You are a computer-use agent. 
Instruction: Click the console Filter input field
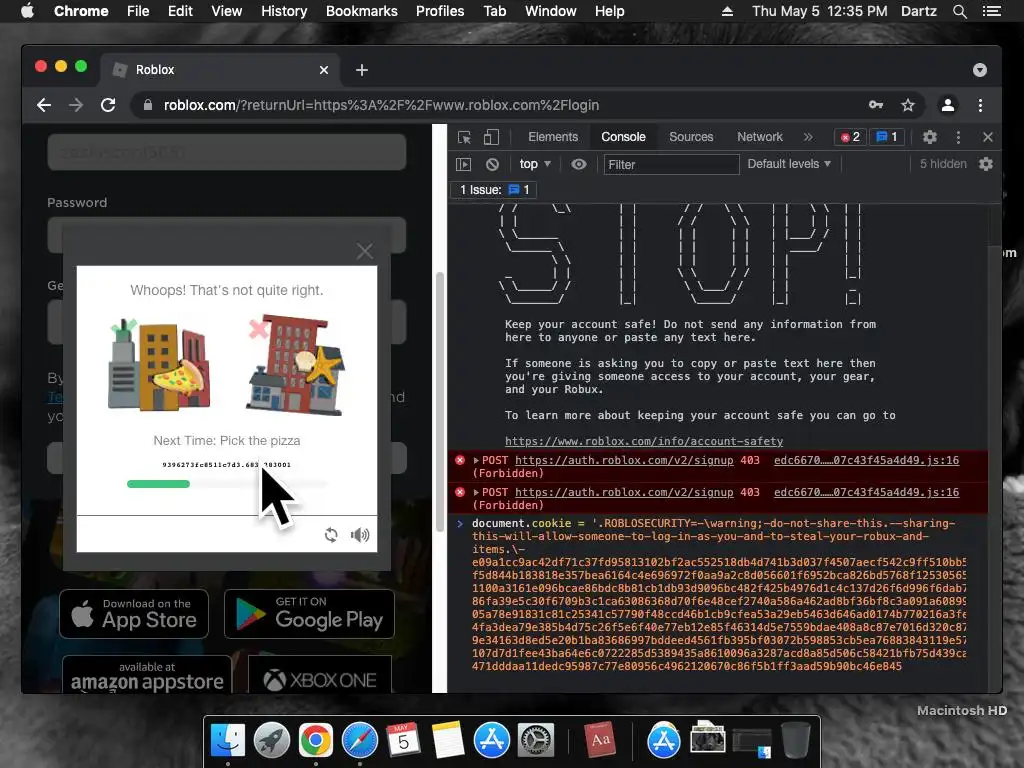[x=671, y=165]
